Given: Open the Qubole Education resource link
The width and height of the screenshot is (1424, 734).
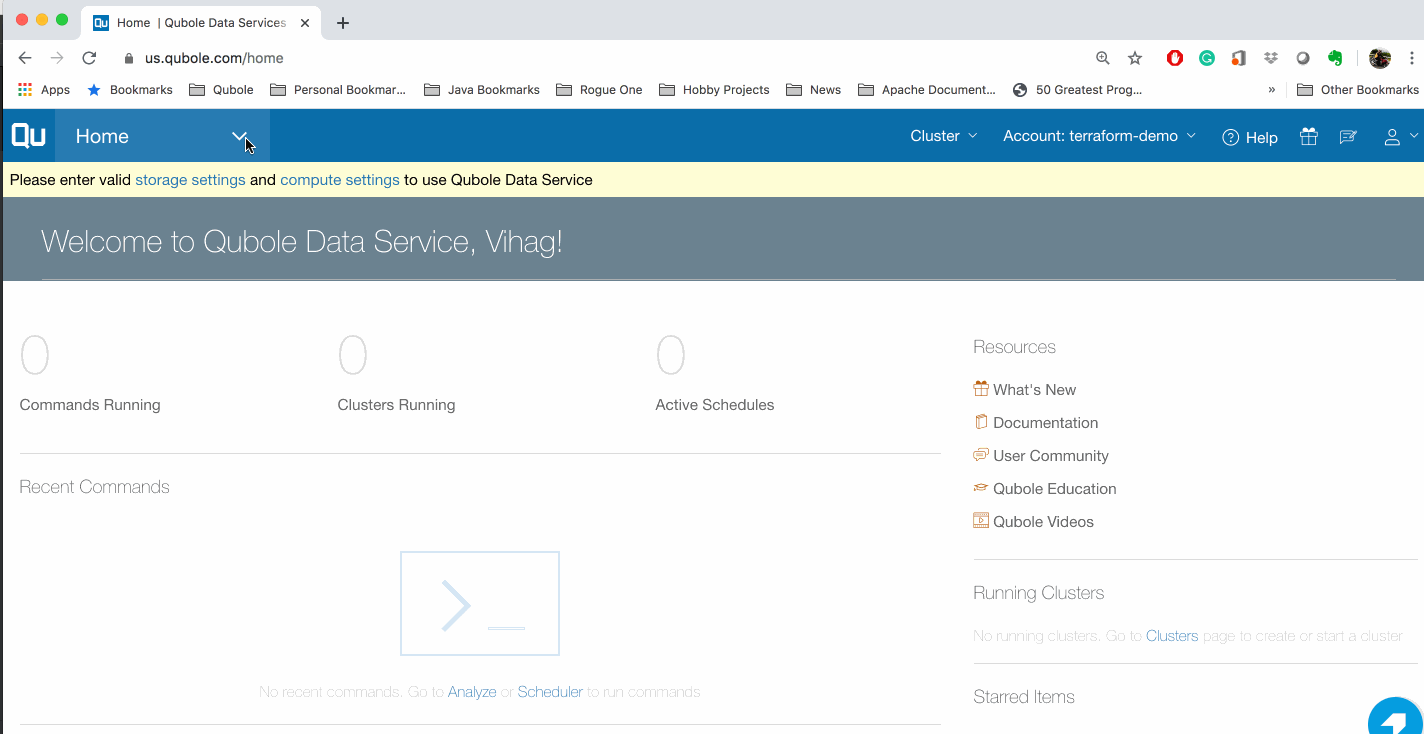Looking at the screenshot, I should [x=1055, y=489].
